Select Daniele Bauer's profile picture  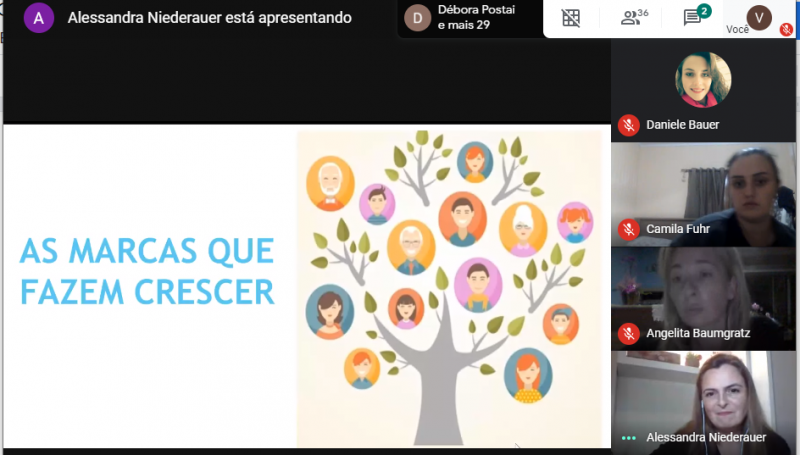coord(703,80)
